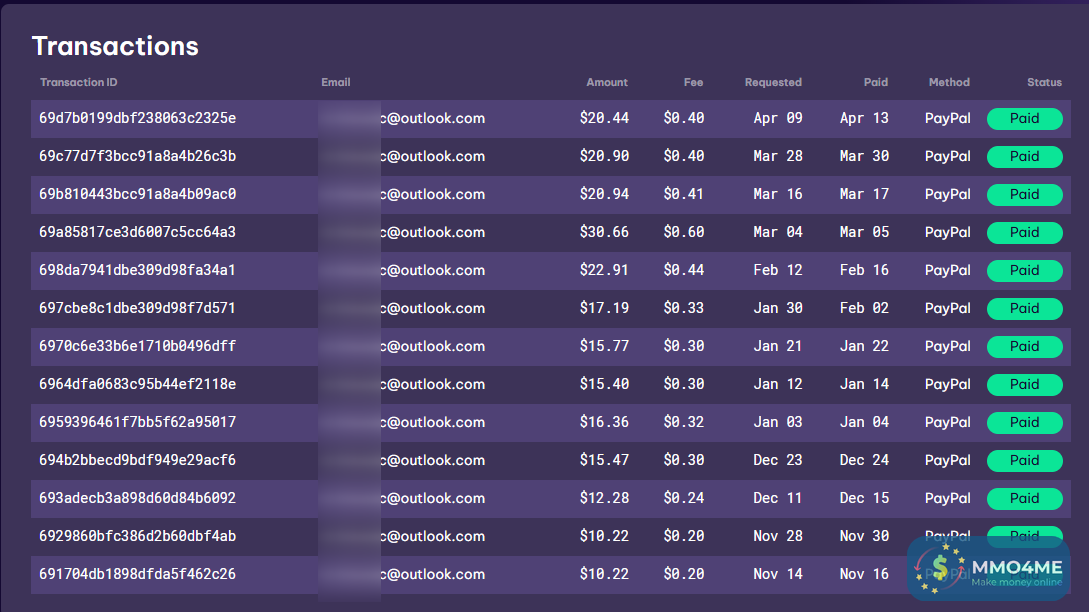1089x612 pixels.
Task: Click Paid status badge for Jan 30 request
Action: click(1024, 308)
